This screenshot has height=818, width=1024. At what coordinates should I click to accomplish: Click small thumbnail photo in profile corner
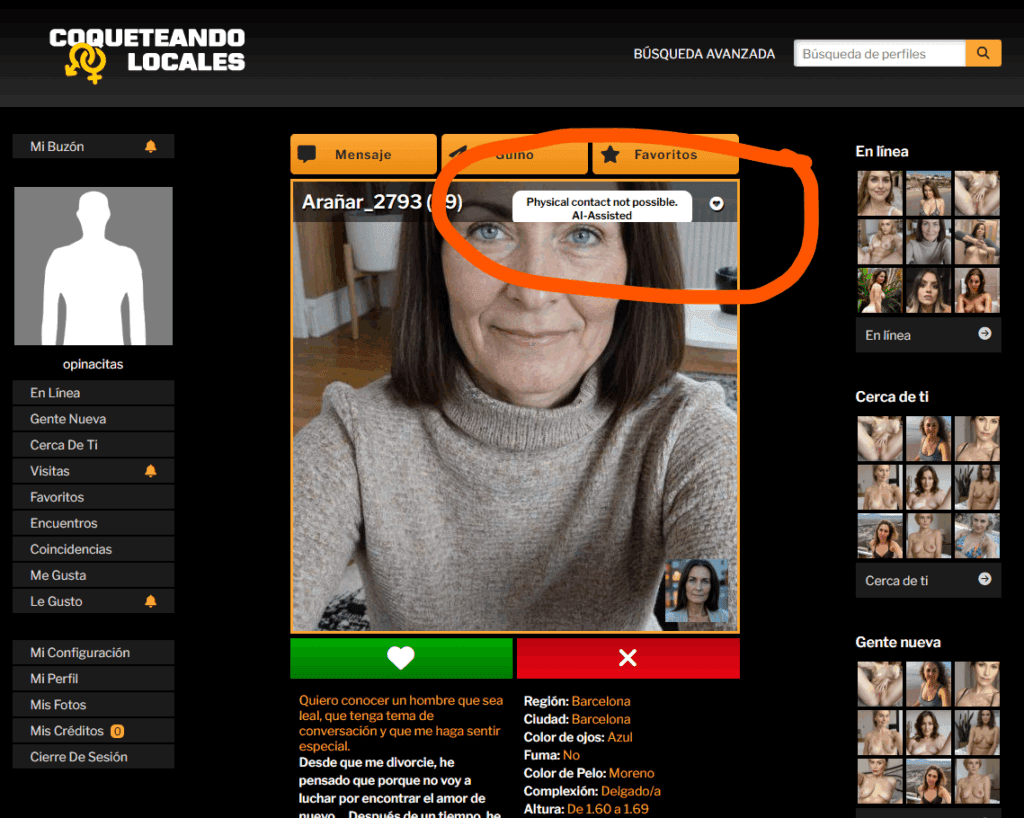pyautogui.click(x=697, y=591)
